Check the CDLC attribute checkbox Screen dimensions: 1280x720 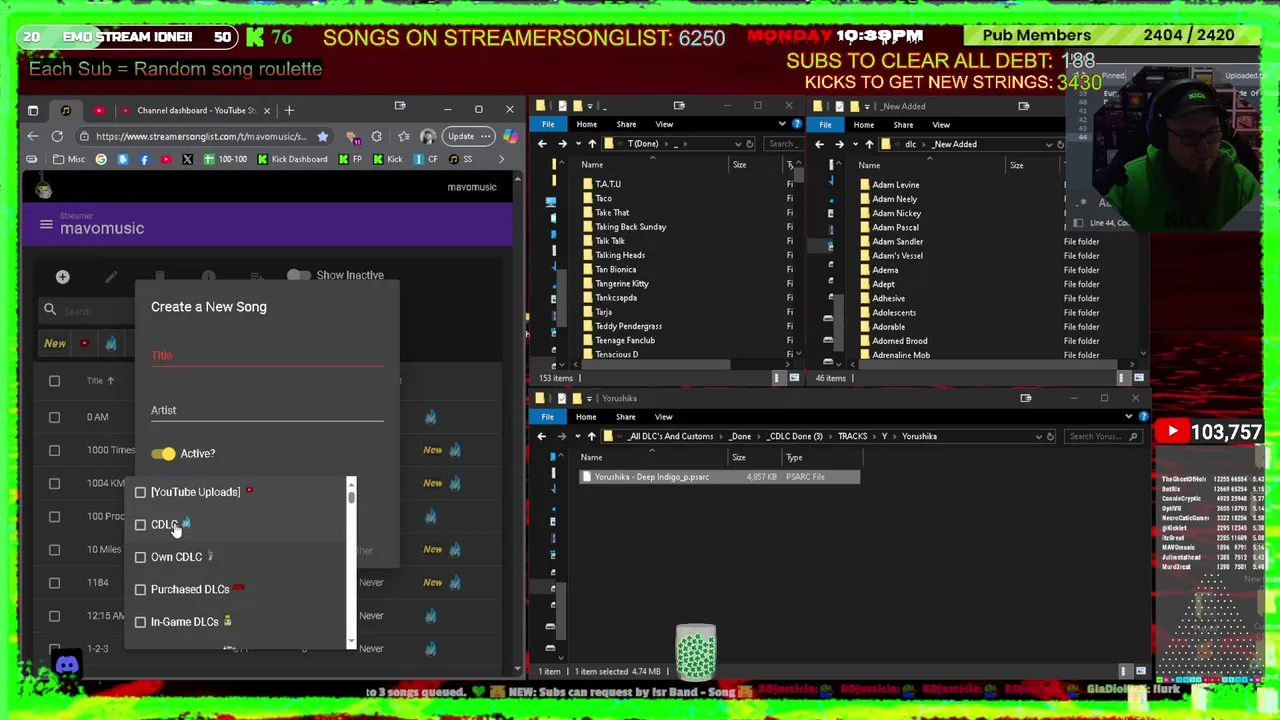(x=140, y=525)
